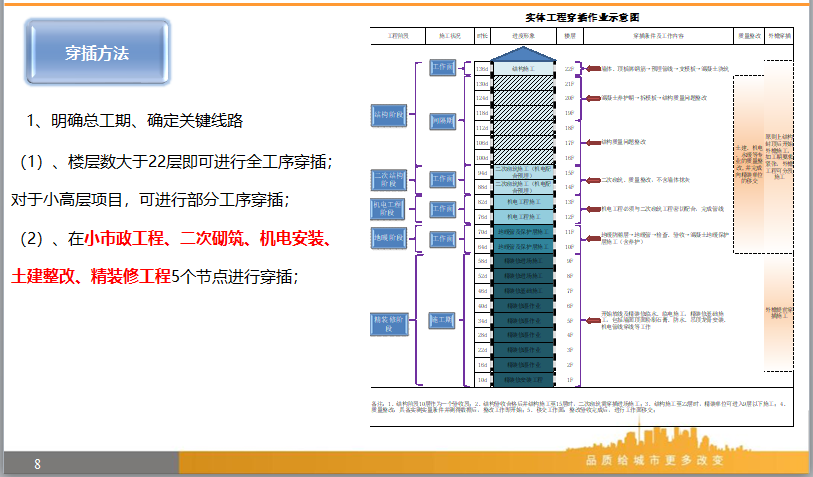813x477 pixels.
Task: Click the 100d duration cell
Action: click(482, 158)
